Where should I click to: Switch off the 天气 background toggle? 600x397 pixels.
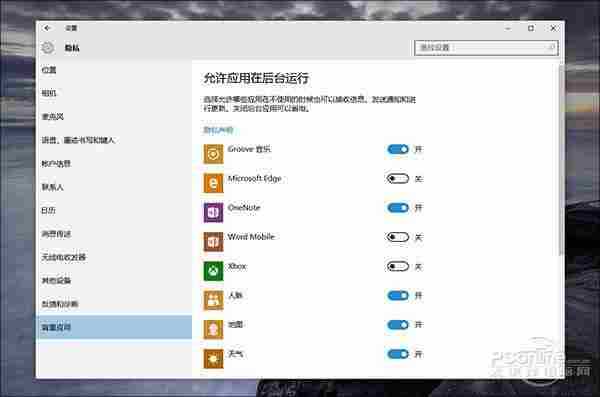click(398, 354)
